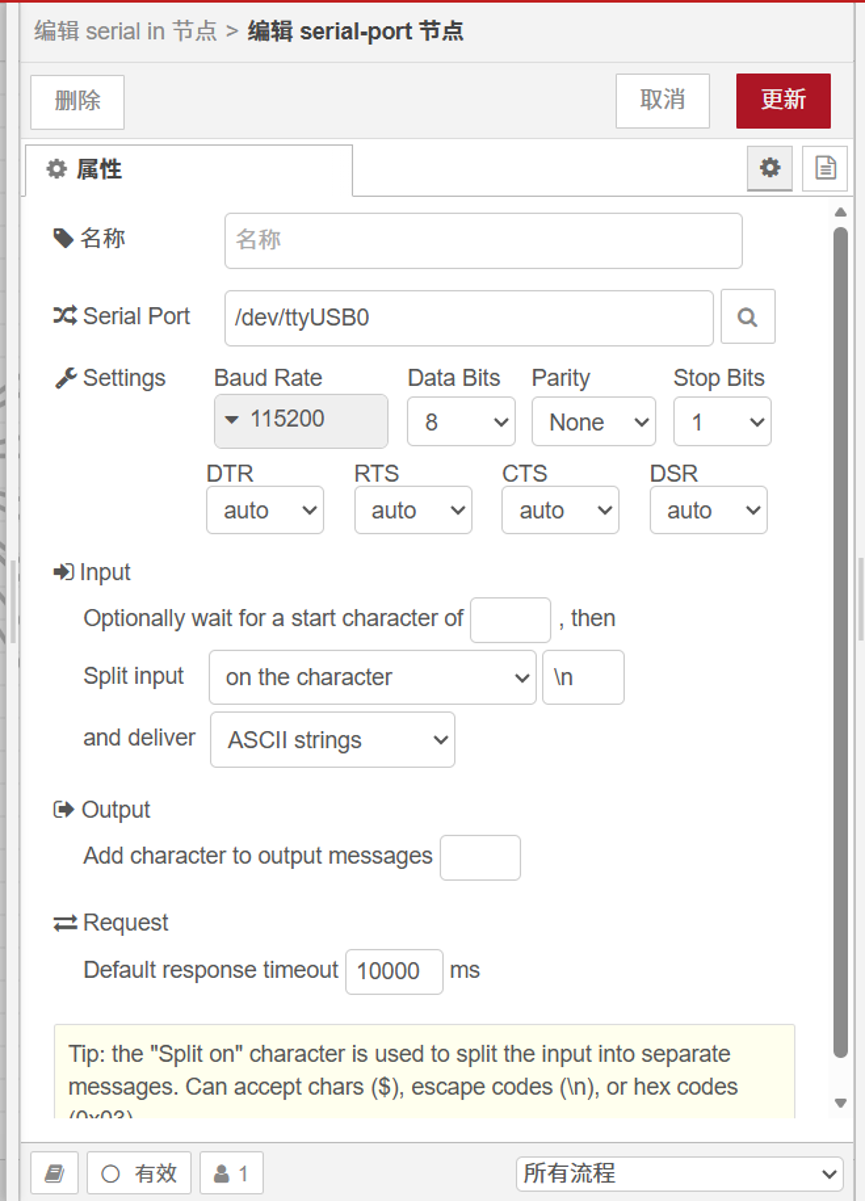This screenshot has width=865, height=1201.
Task: Click the 'Settings' label with wrench icon
Action: pyautogui.click(x=110, y=378)
